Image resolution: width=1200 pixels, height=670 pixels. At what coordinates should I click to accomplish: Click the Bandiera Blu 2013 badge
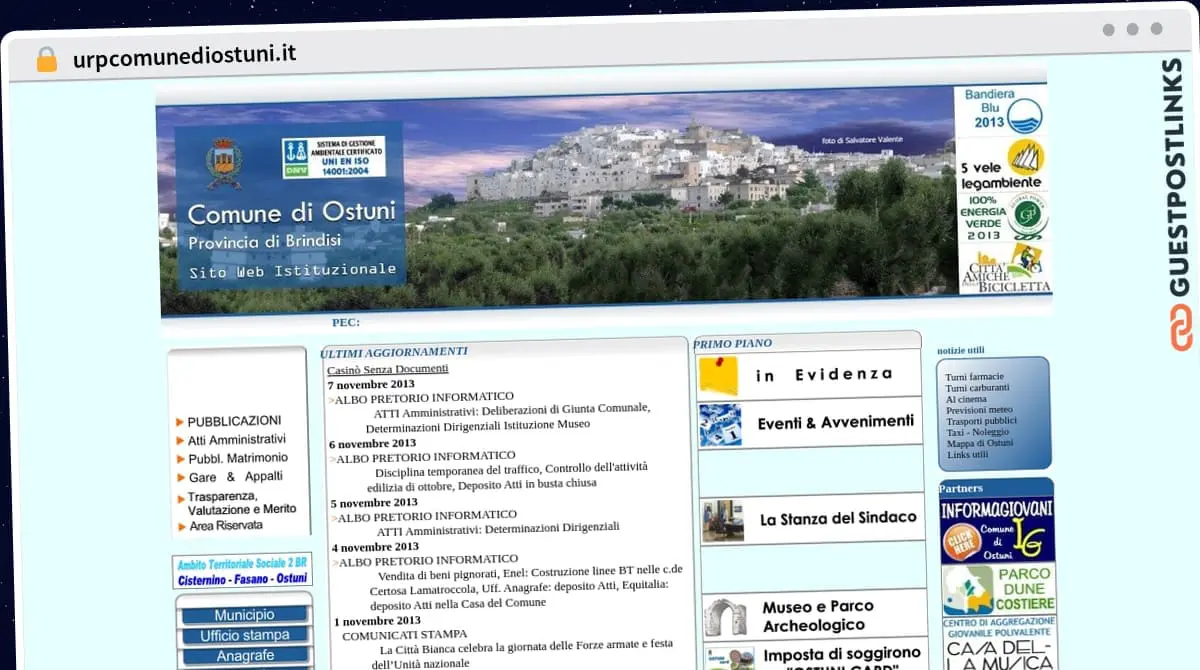click(x=1000, y=112)
